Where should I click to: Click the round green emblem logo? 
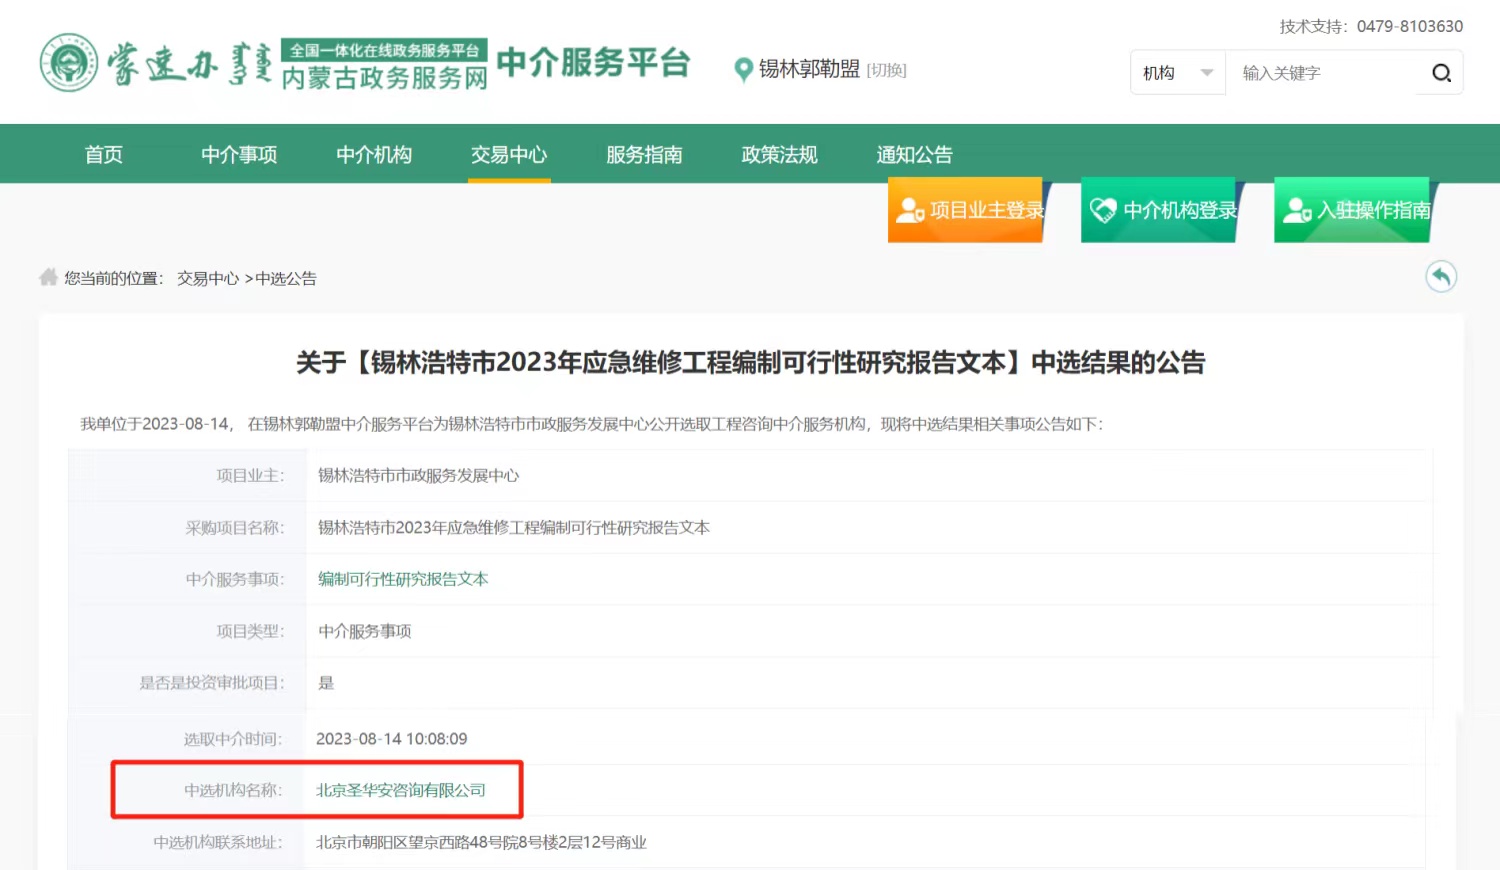69,63
